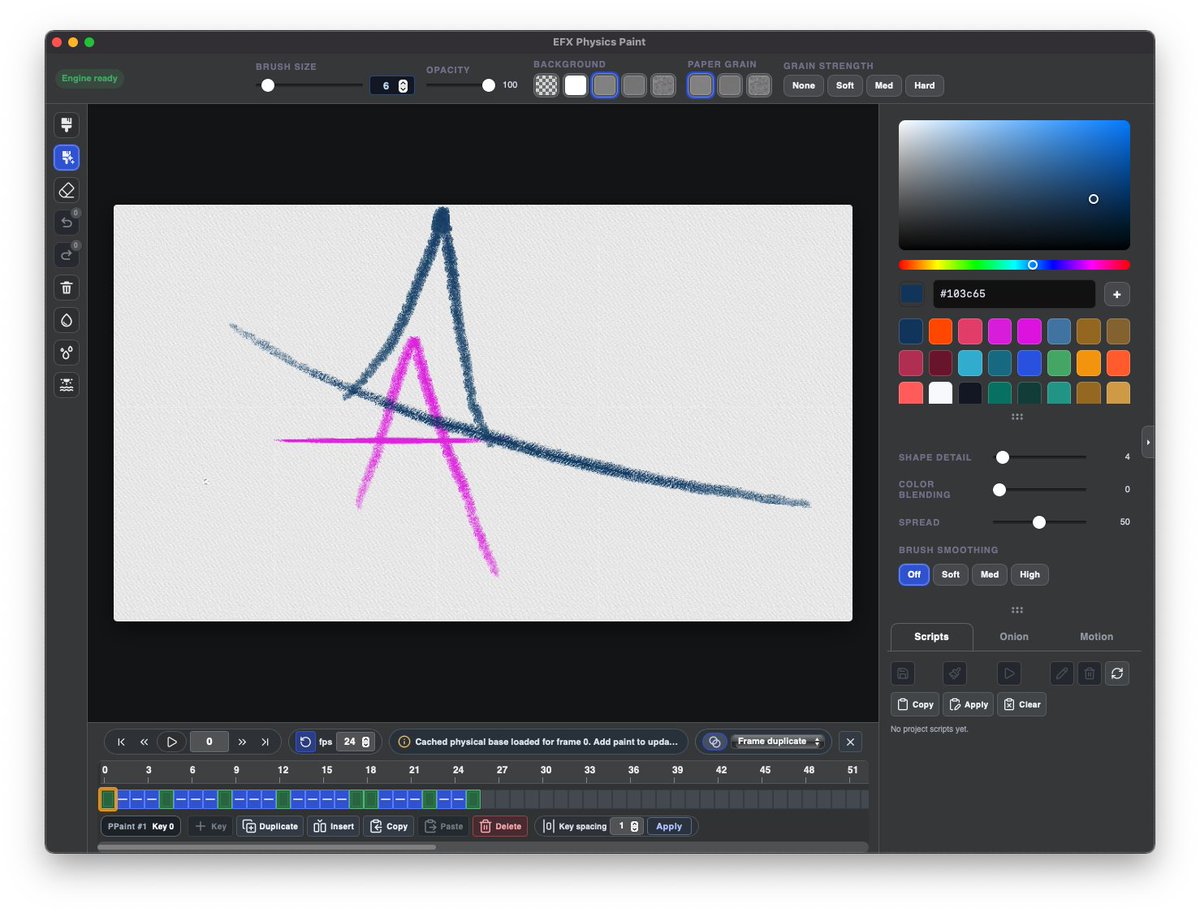1200x913 pixels.
Task: Select the highlighted gray background option
Action: coord(604,85)
